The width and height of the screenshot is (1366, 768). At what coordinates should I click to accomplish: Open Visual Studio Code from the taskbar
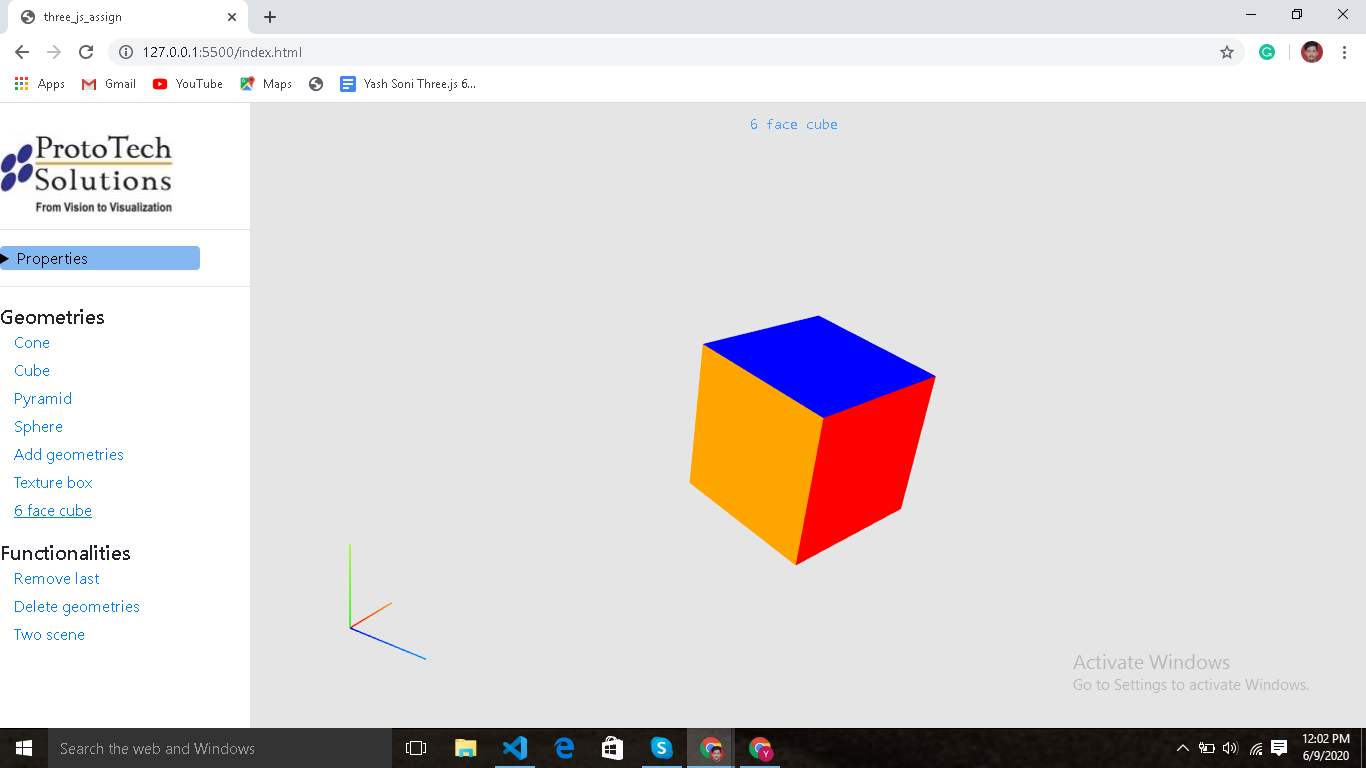(514, 747)
